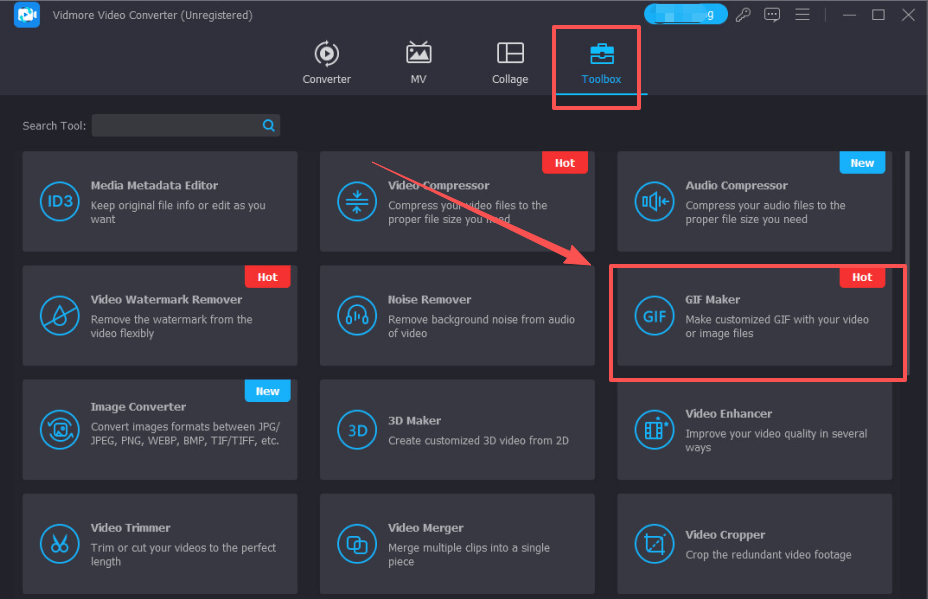Click the GIF Maker circular icon
928x599 pixels.
pyautogui.click(x=654, y=316)
